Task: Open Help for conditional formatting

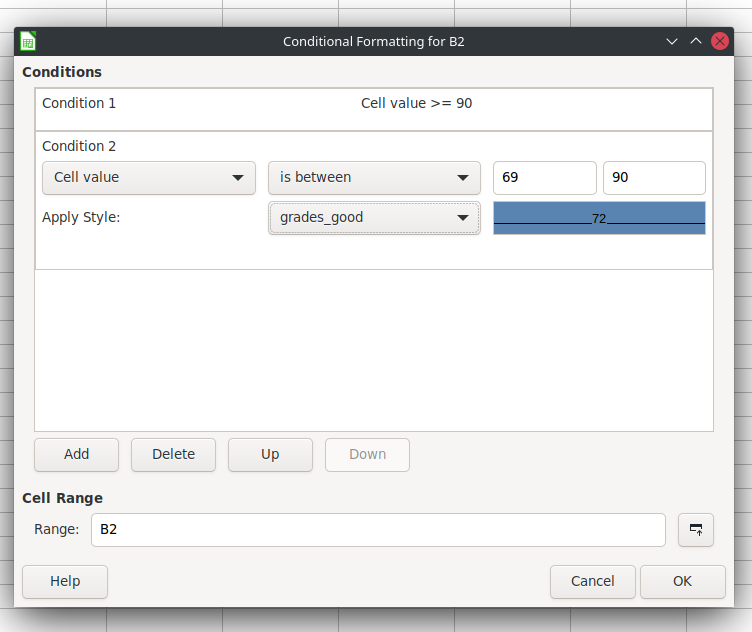Action: tap(65, 582)
